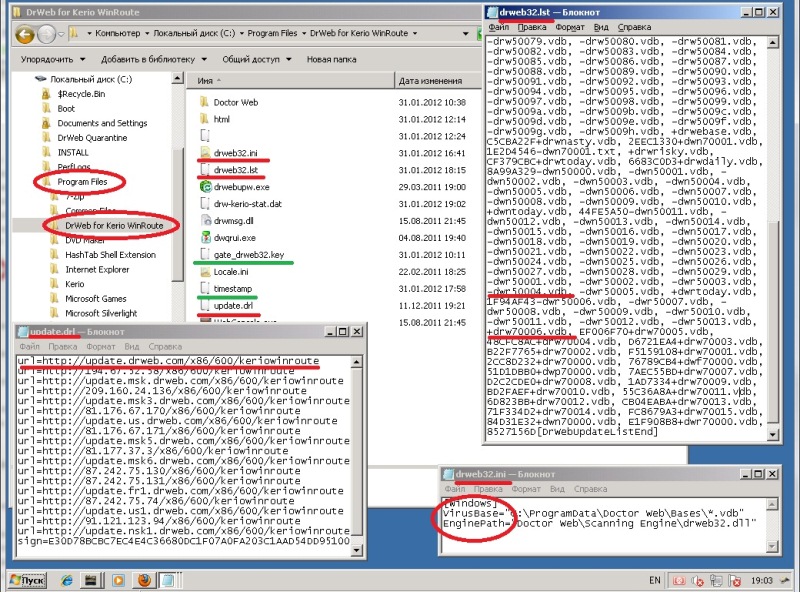Expand the Упорядочить dropdown

tap(47, 59)
